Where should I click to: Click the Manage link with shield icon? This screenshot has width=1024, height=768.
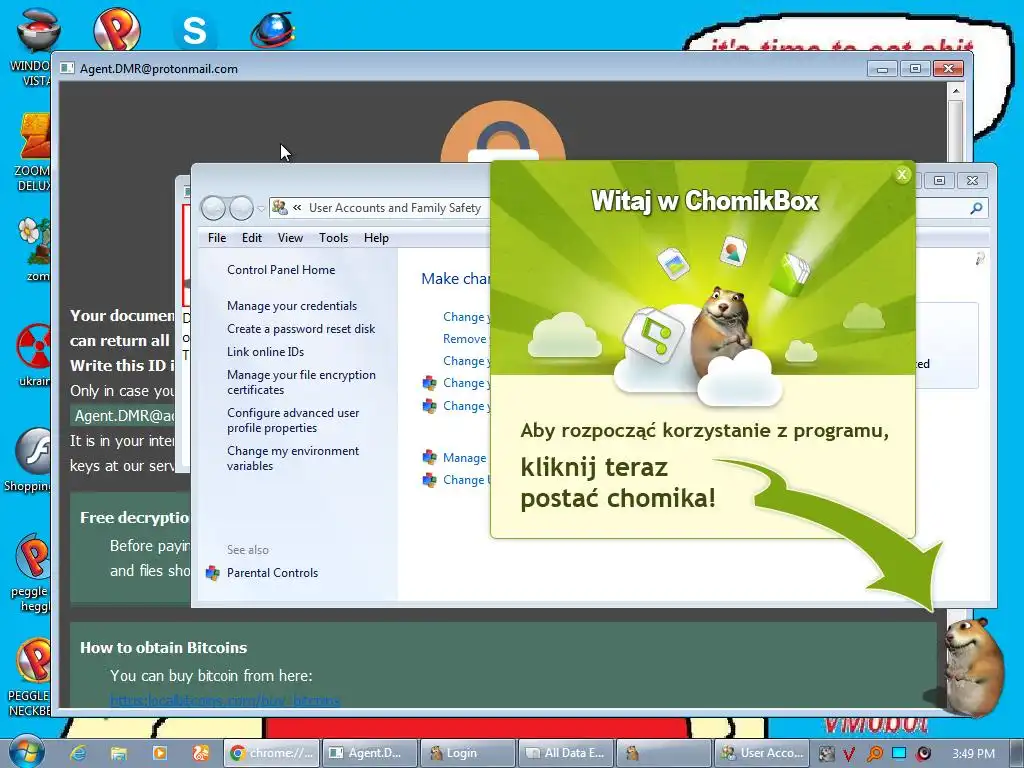[464, 458]
